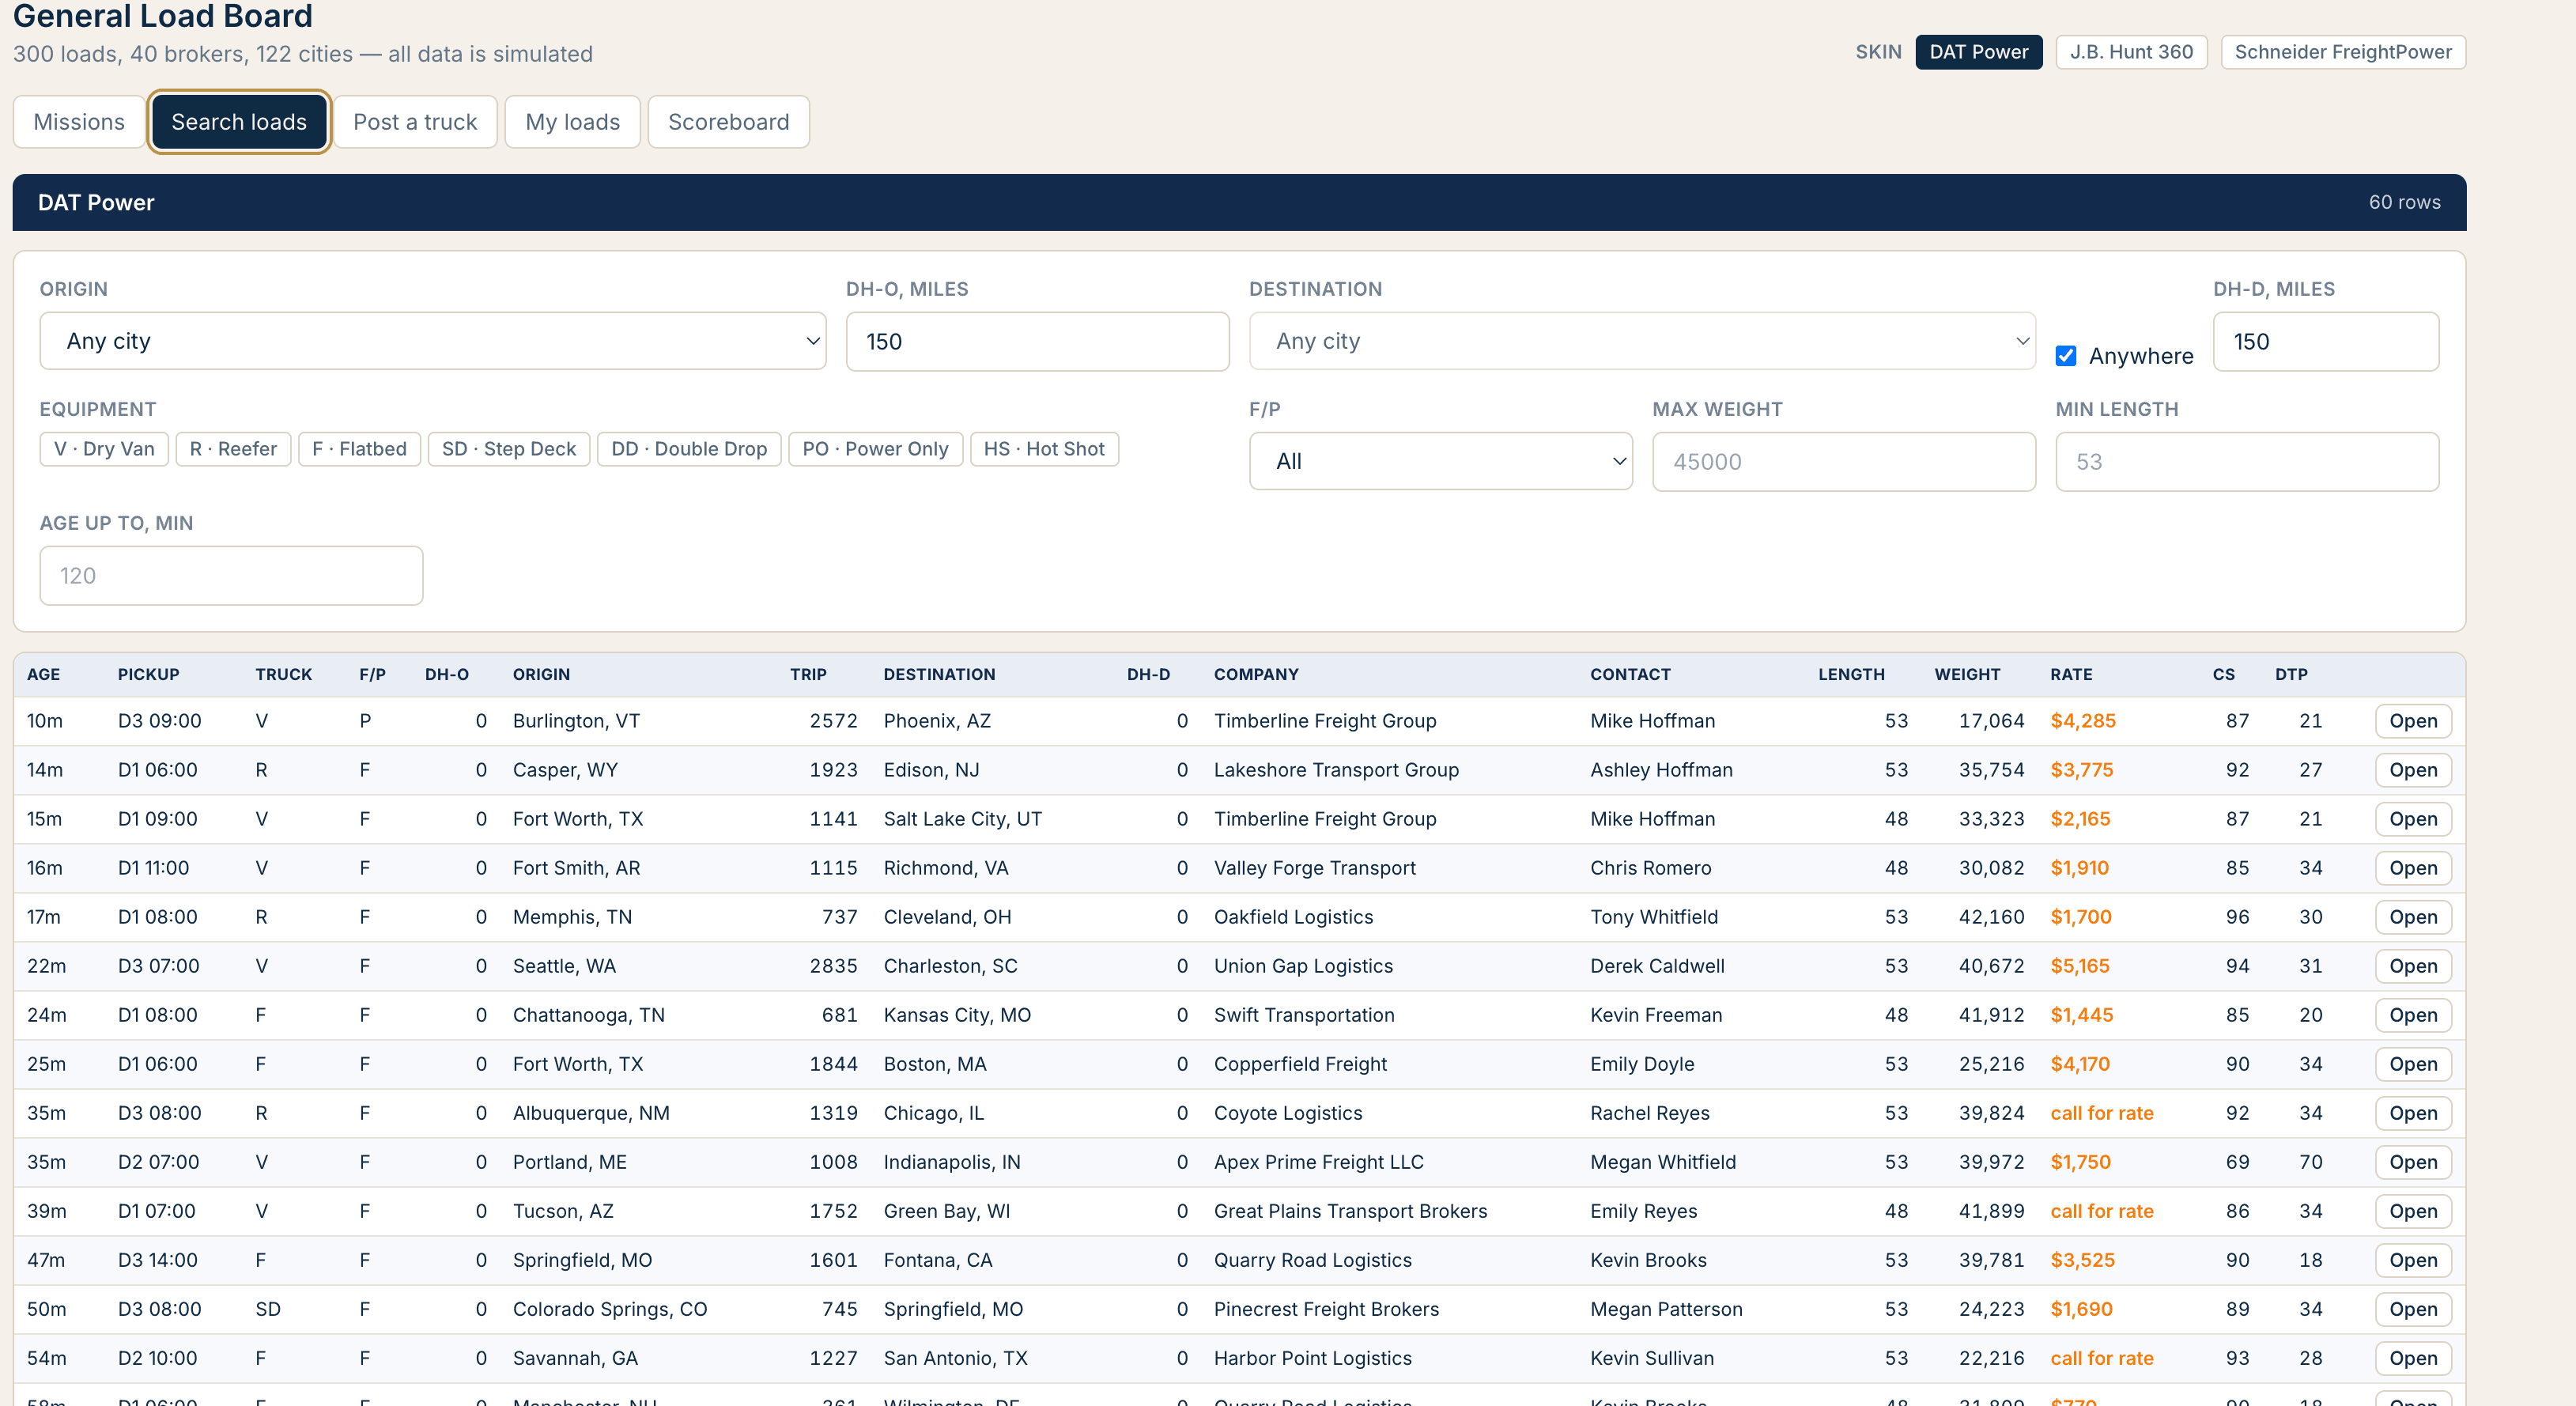Click the $5,165 rate value
The width and height of the screenshot is (2576, 1406).
click(x=2079, y=966)
